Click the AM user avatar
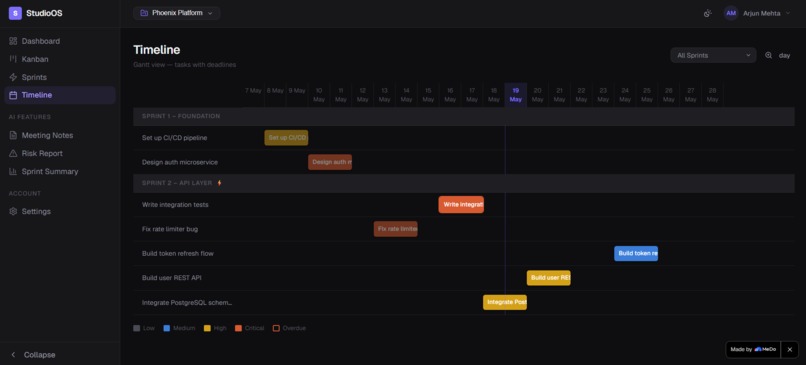 731,13
